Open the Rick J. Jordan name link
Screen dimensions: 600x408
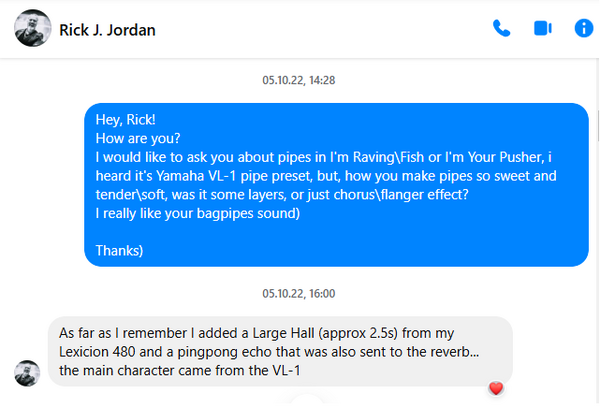[107, 30]
